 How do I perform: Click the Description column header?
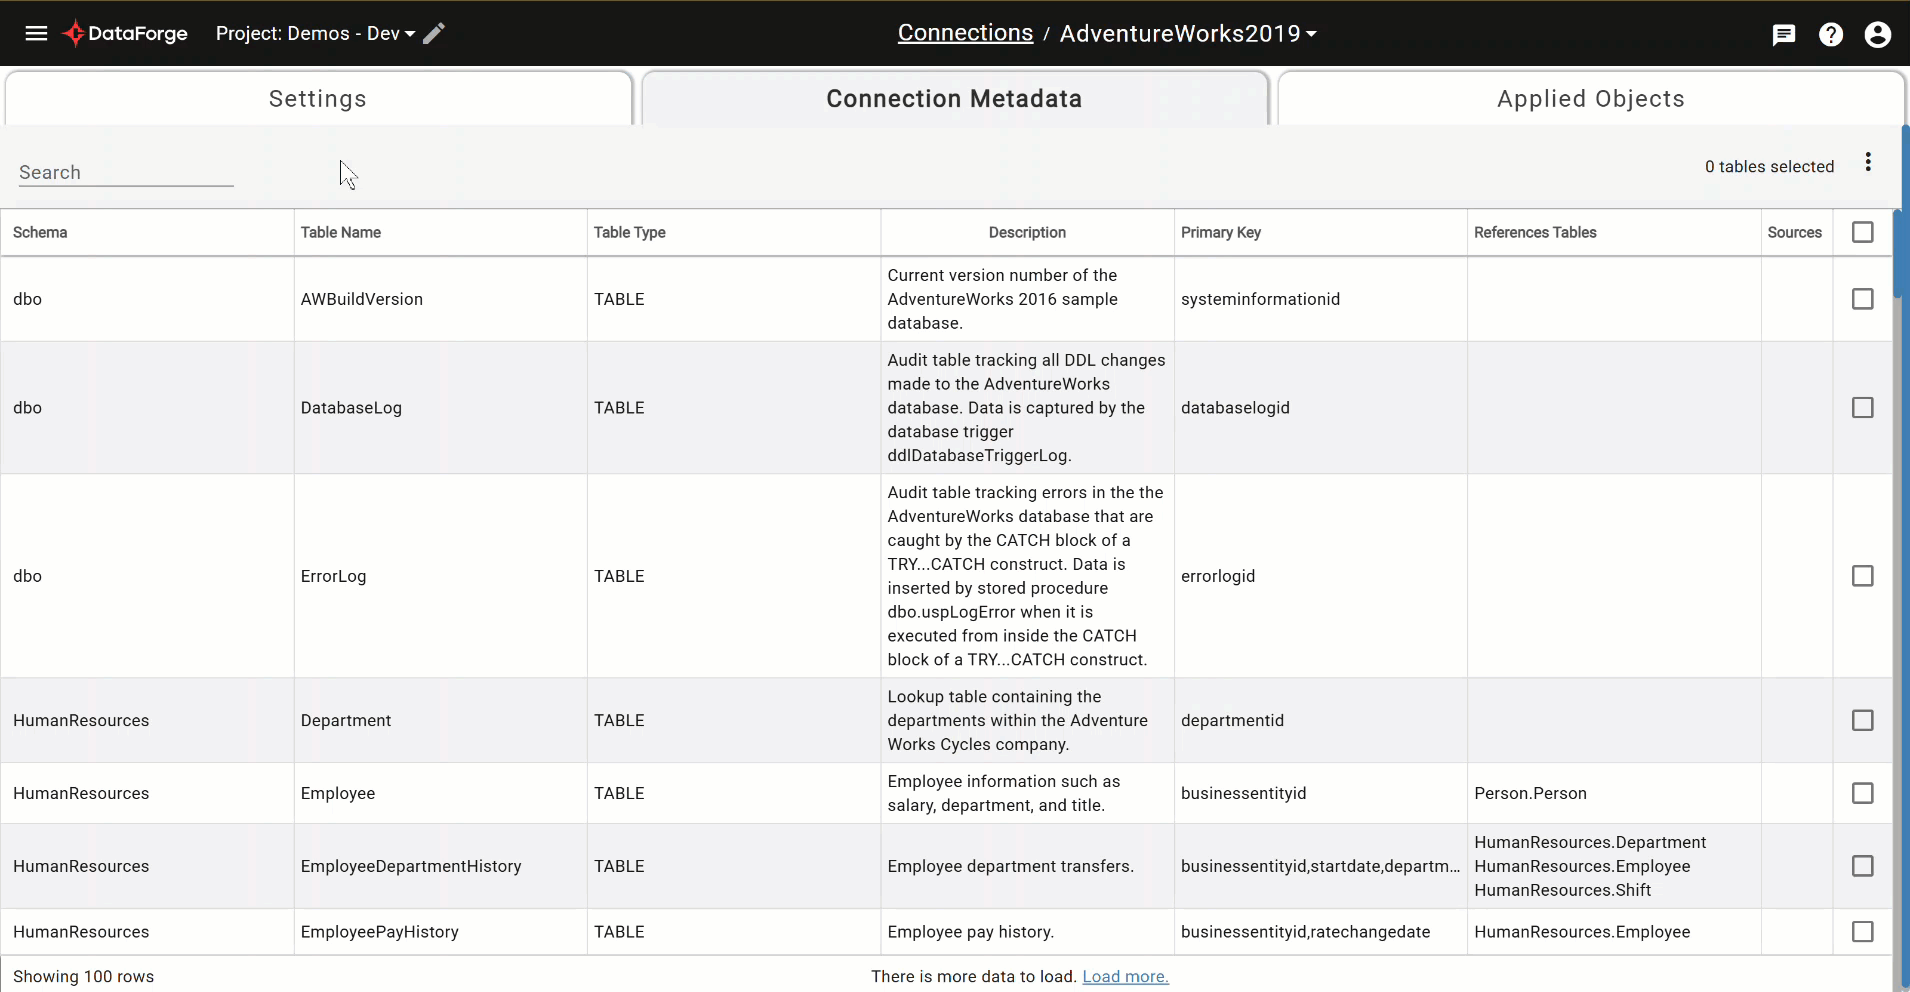1027,232
